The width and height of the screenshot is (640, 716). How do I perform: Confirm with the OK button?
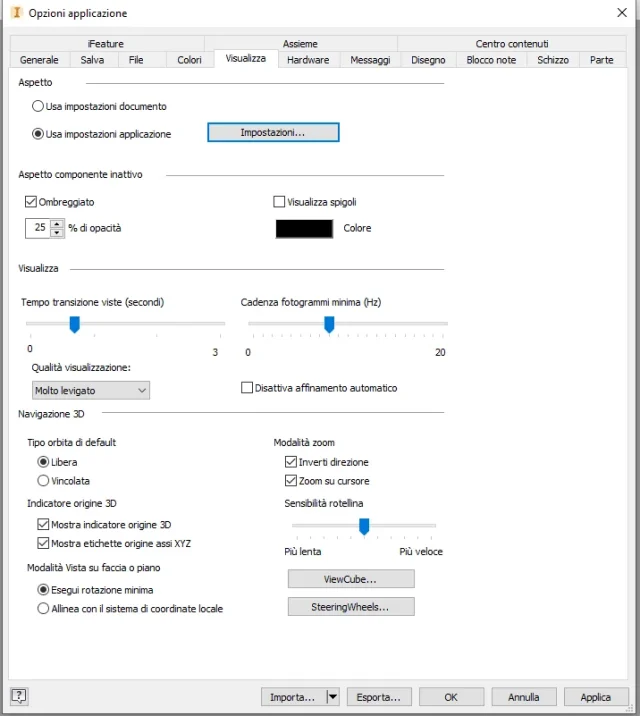click(x=451, y=697)
